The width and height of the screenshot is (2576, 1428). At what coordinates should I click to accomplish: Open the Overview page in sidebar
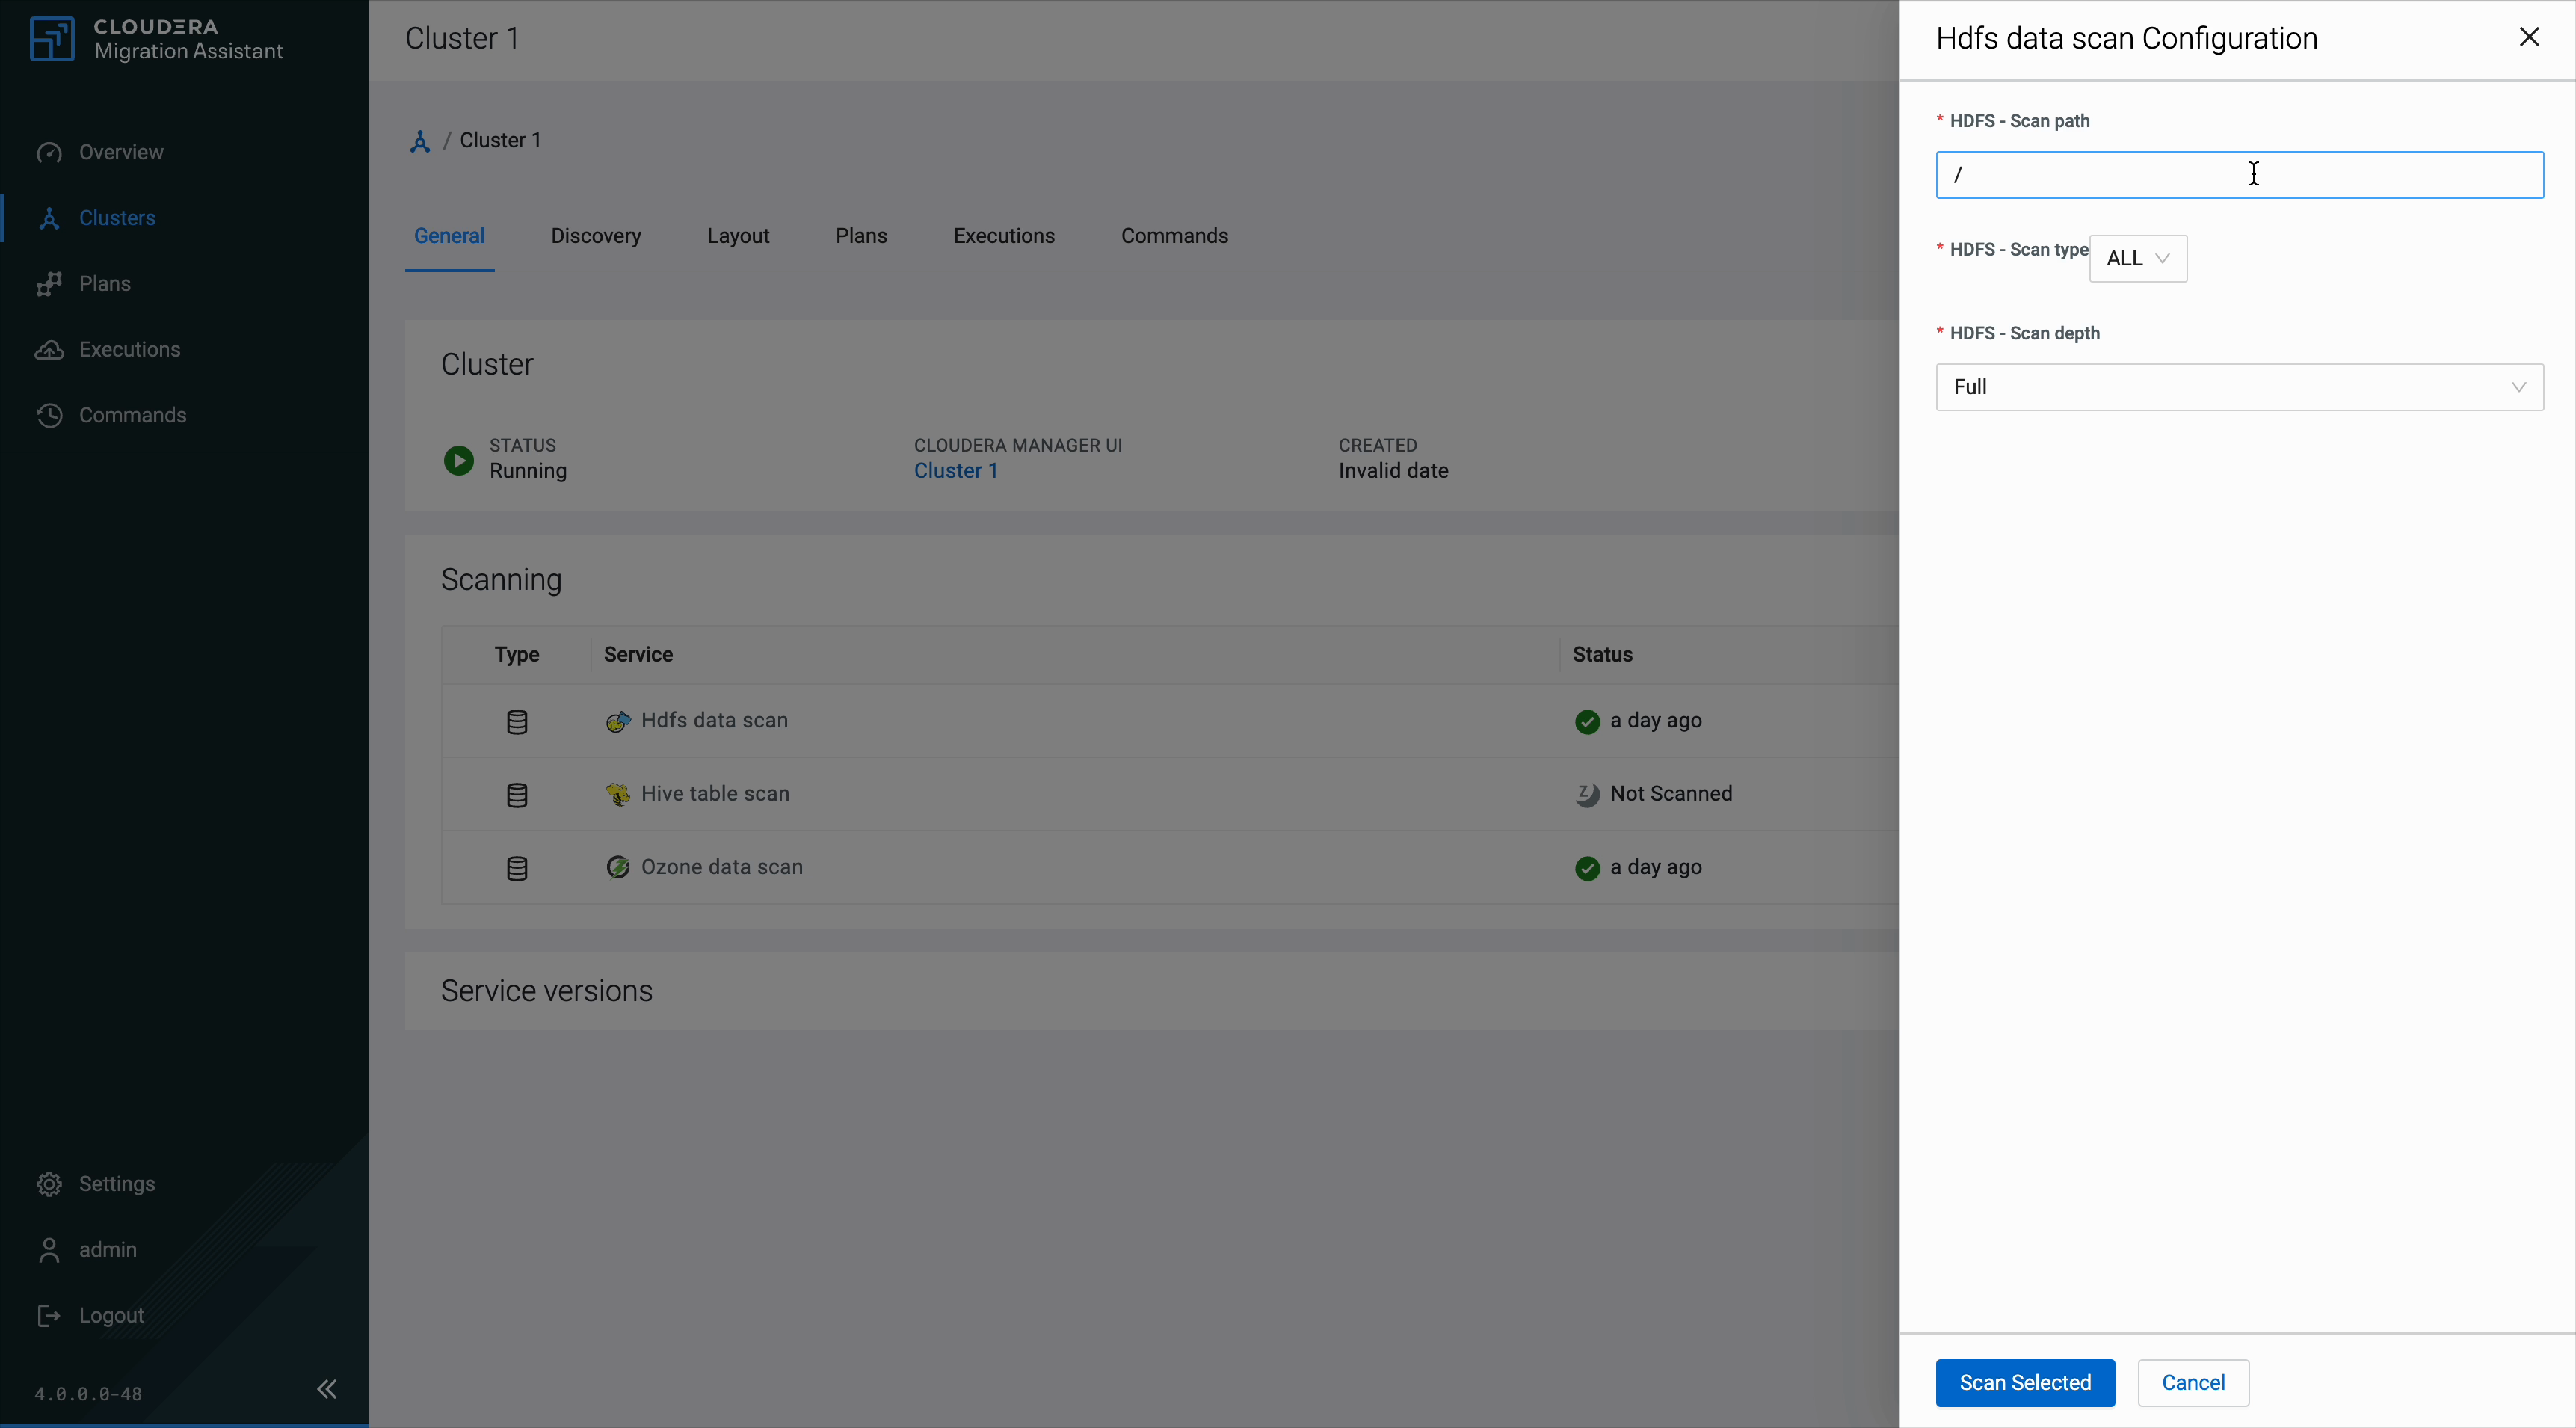point(100,152)
